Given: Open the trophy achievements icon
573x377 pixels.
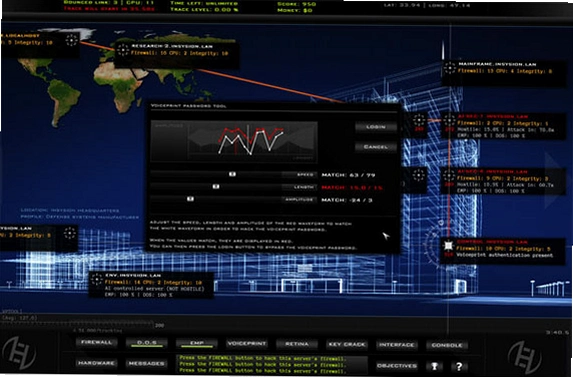Looking at the screenshot, I should click(x=434, y=366).
